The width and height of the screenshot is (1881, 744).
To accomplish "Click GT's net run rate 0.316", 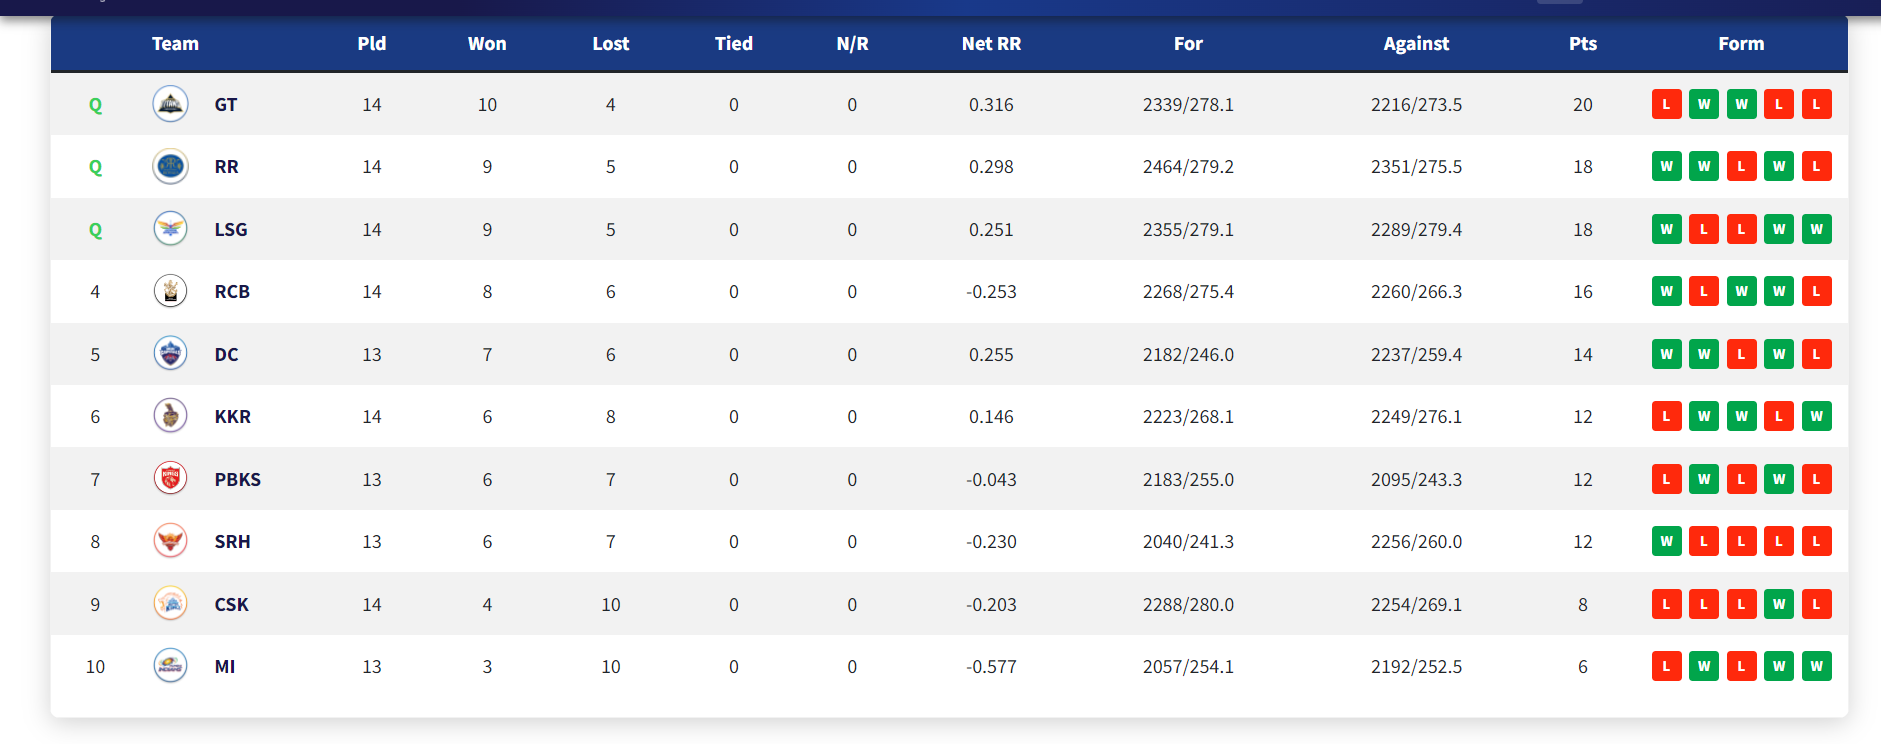I will (x=991, y=104).
